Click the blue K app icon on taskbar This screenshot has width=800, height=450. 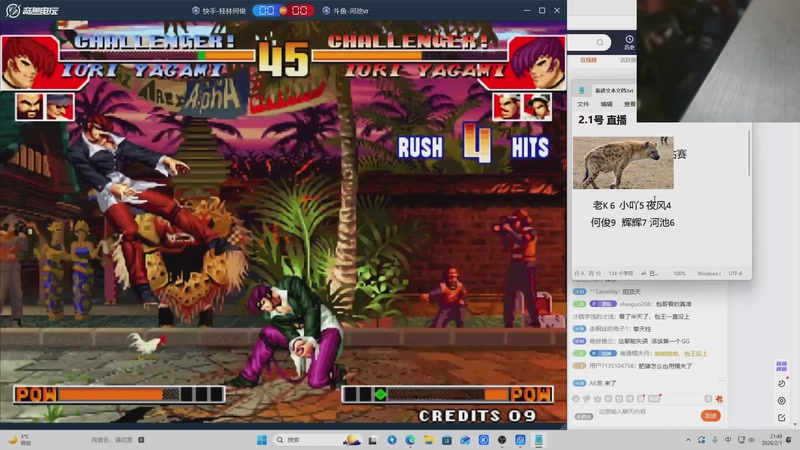click(x=484, y=440)
